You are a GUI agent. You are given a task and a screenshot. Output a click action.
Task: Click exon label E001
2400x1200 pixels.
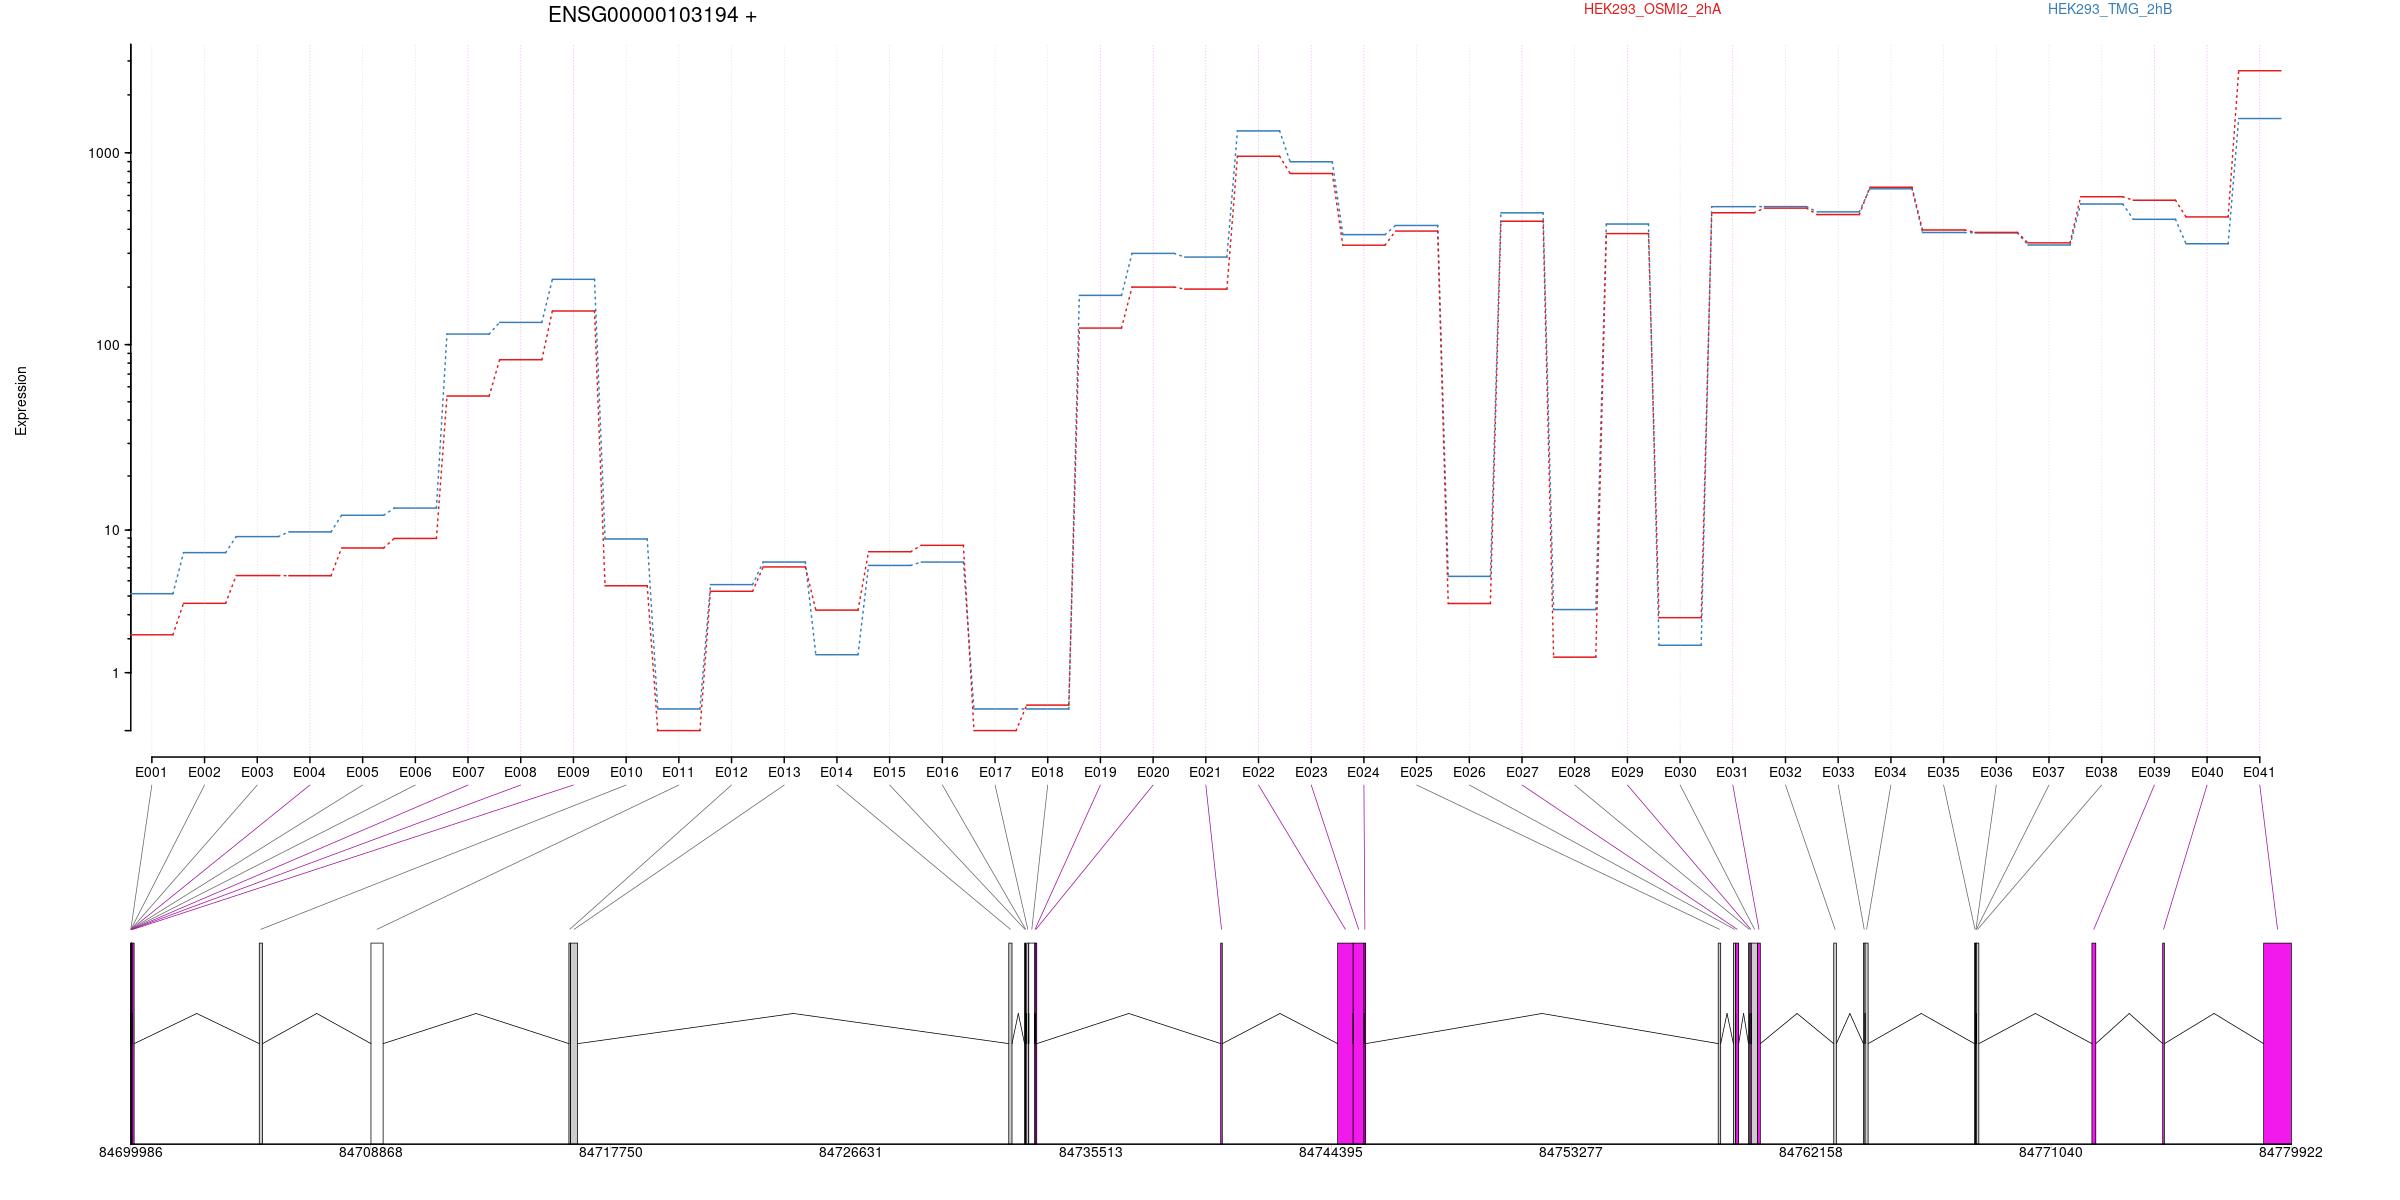pos(151,772)
